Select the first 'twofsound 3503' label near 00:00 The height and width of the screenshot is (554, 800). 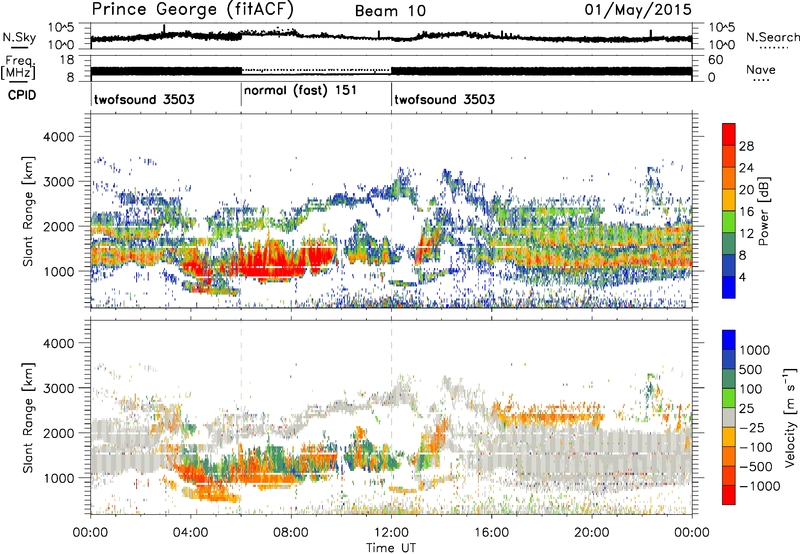[x=144, y=99]
